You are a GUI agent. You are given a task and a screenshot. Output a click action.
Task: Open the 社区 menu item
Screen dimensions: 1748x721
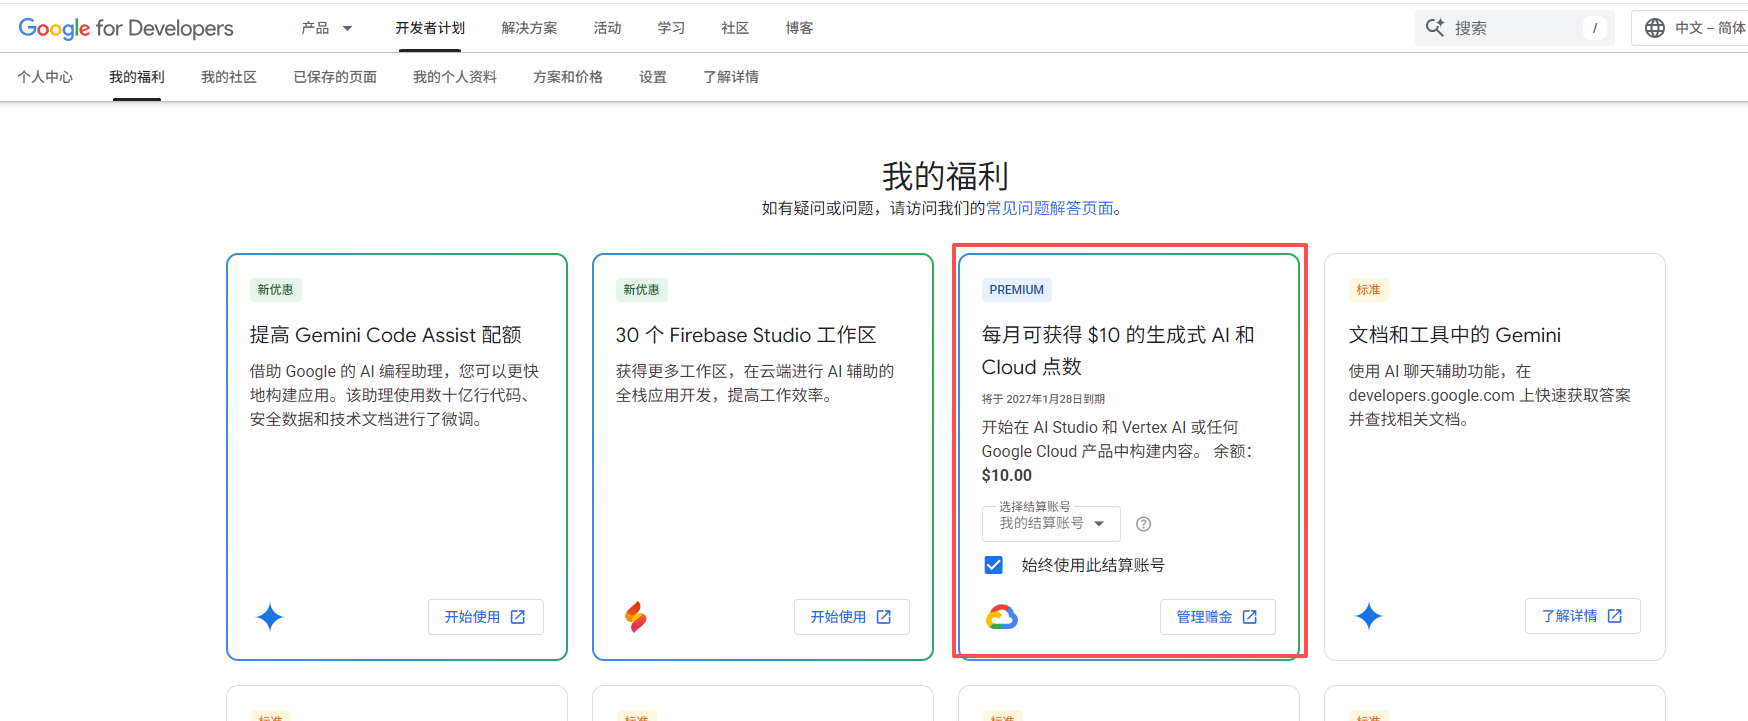coord(735,28)
